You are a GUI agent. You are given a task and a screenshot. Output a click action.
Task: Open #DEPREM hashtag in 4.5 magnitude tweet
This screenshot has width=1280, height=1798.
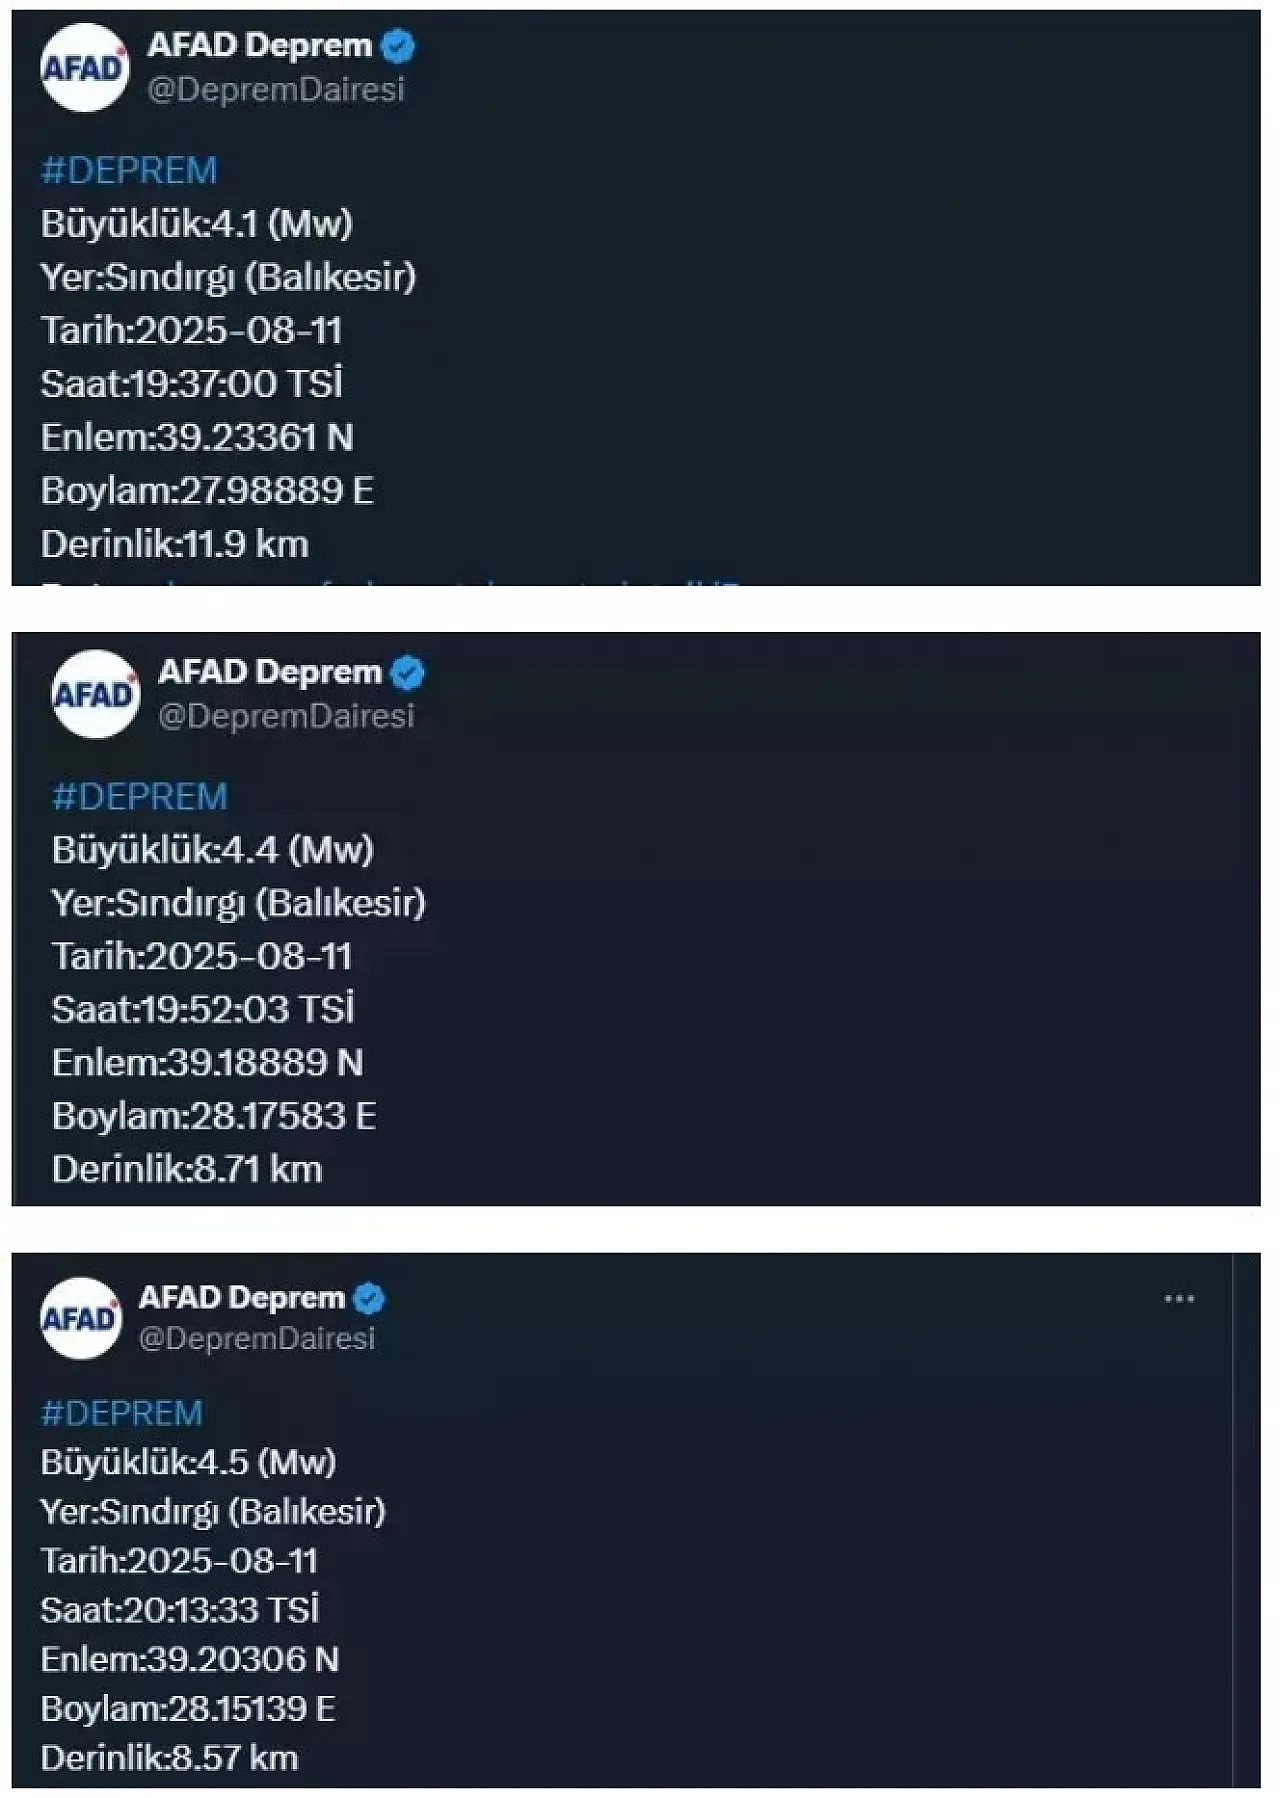[x=122, y=1413]
